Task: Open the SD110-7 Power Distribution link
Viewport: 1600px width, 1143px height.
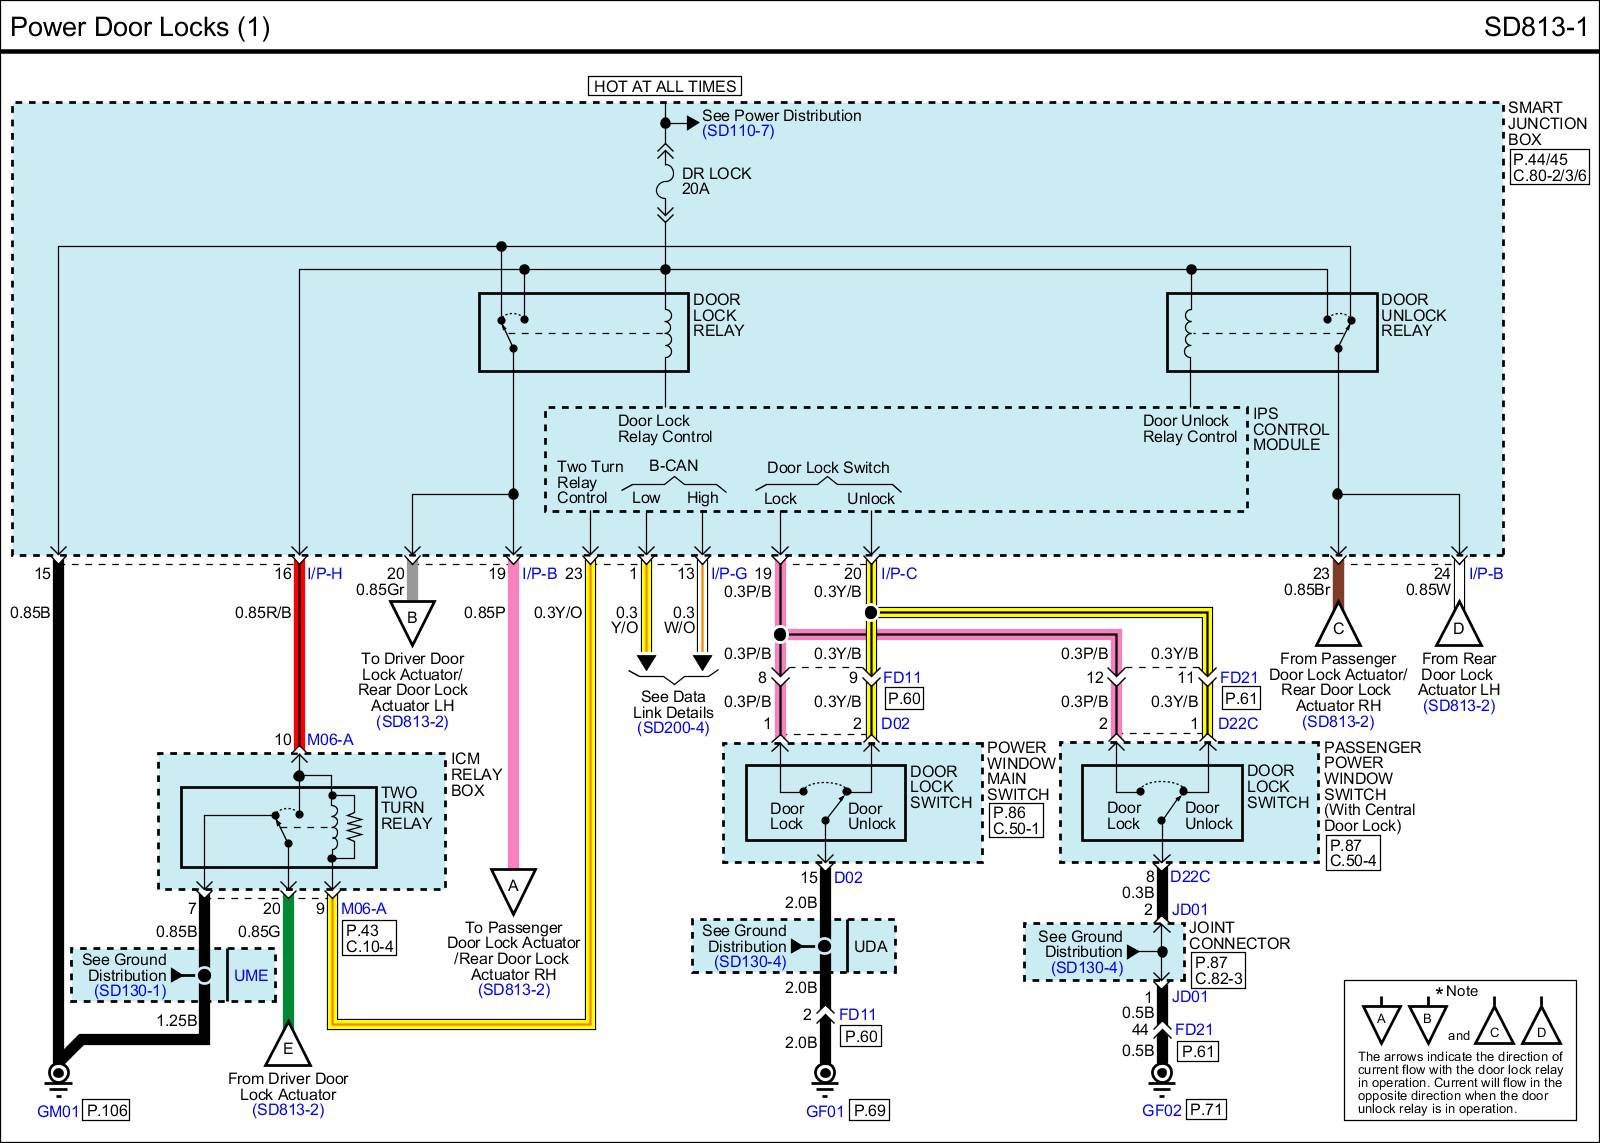Action: 737,131
